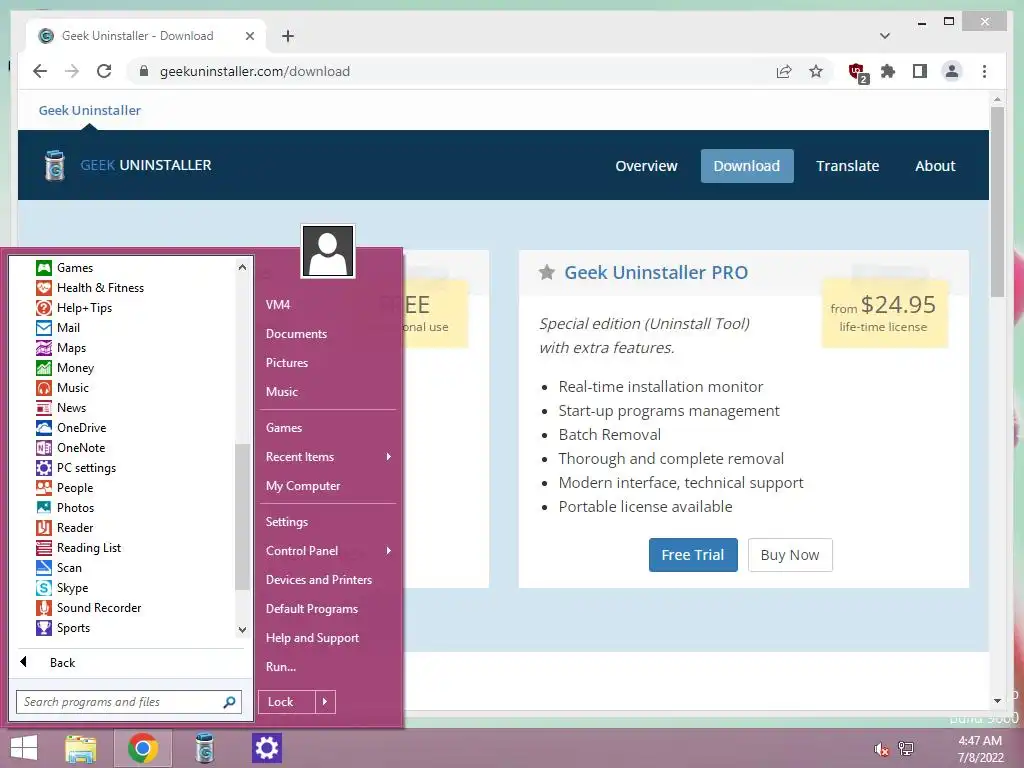Open a new Chrome tab
The height and width of the screenshot is (768, 1024).
pos(288,36)
